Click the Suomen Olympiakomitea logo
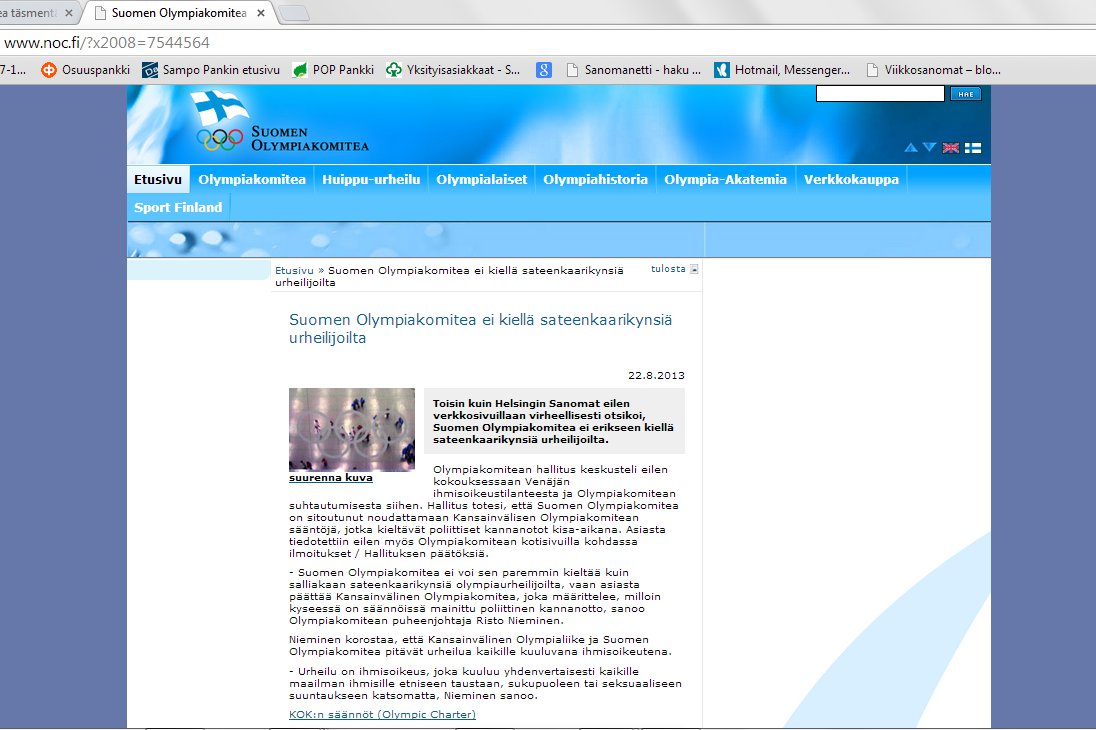This screenshot has width=1096, height=730. (282, 123)
